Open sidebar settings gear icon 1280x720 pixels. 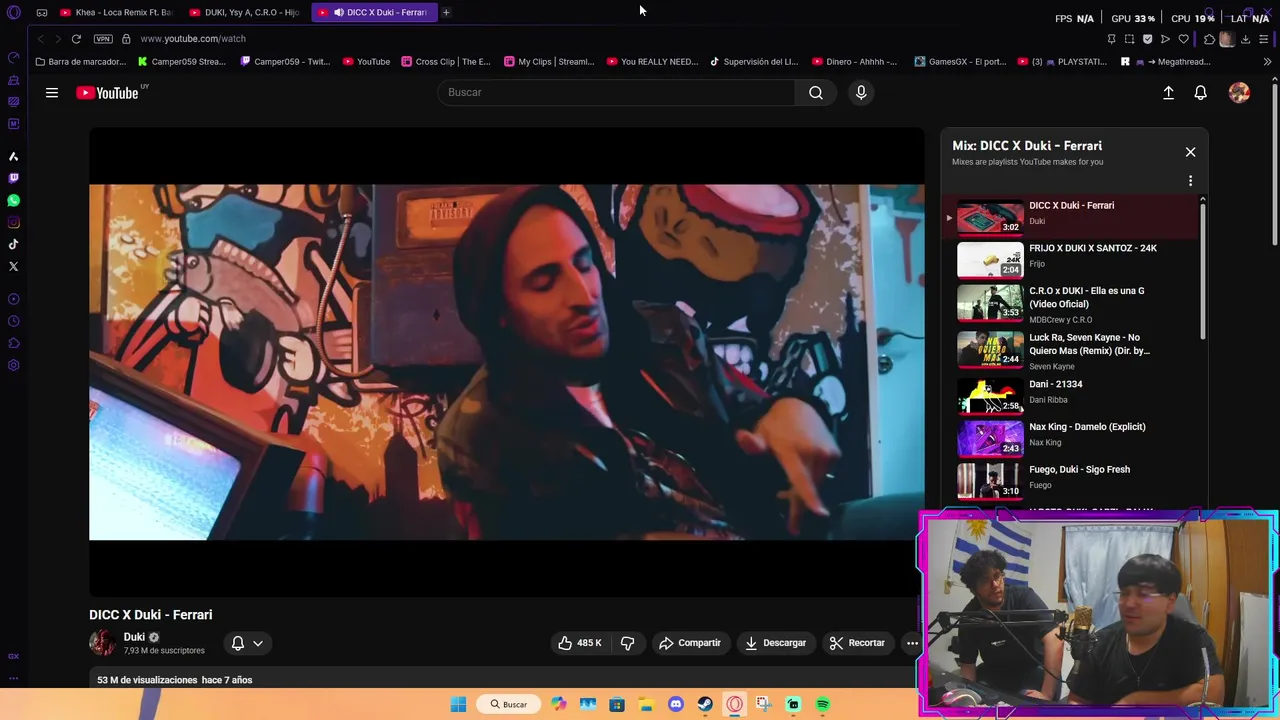(x=13, y=365)
